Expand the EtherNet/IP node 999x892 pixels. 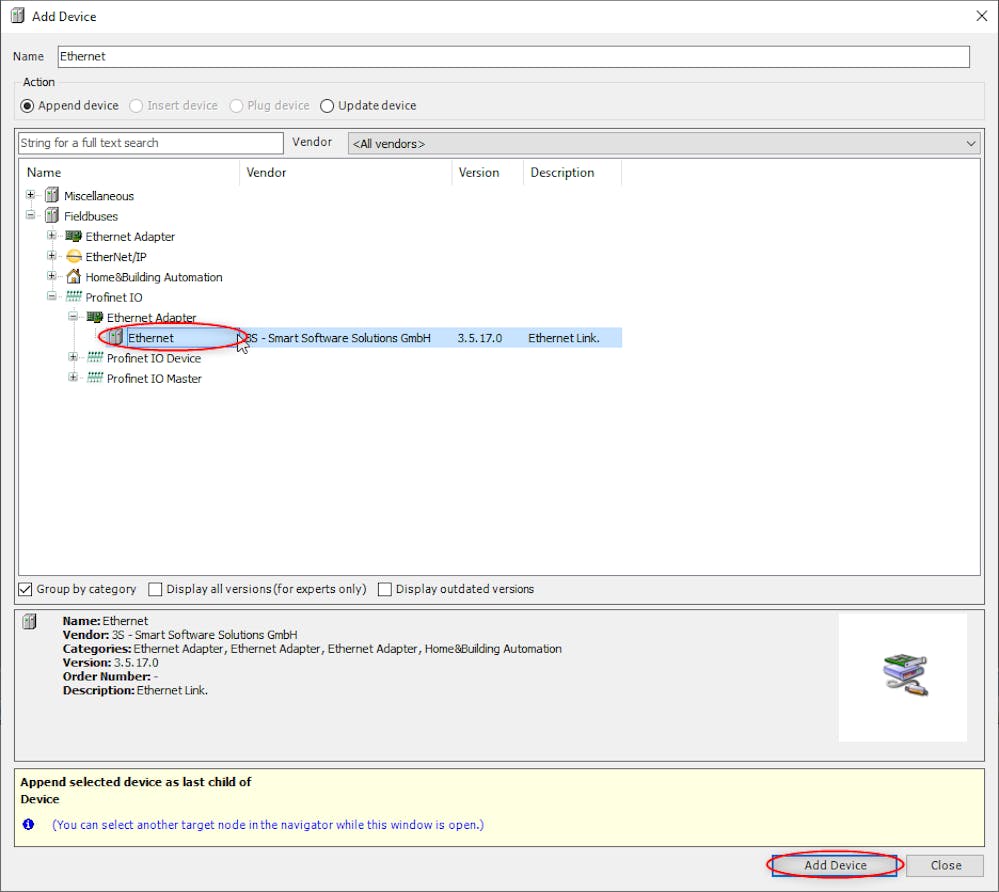click(x=52, y=255)
